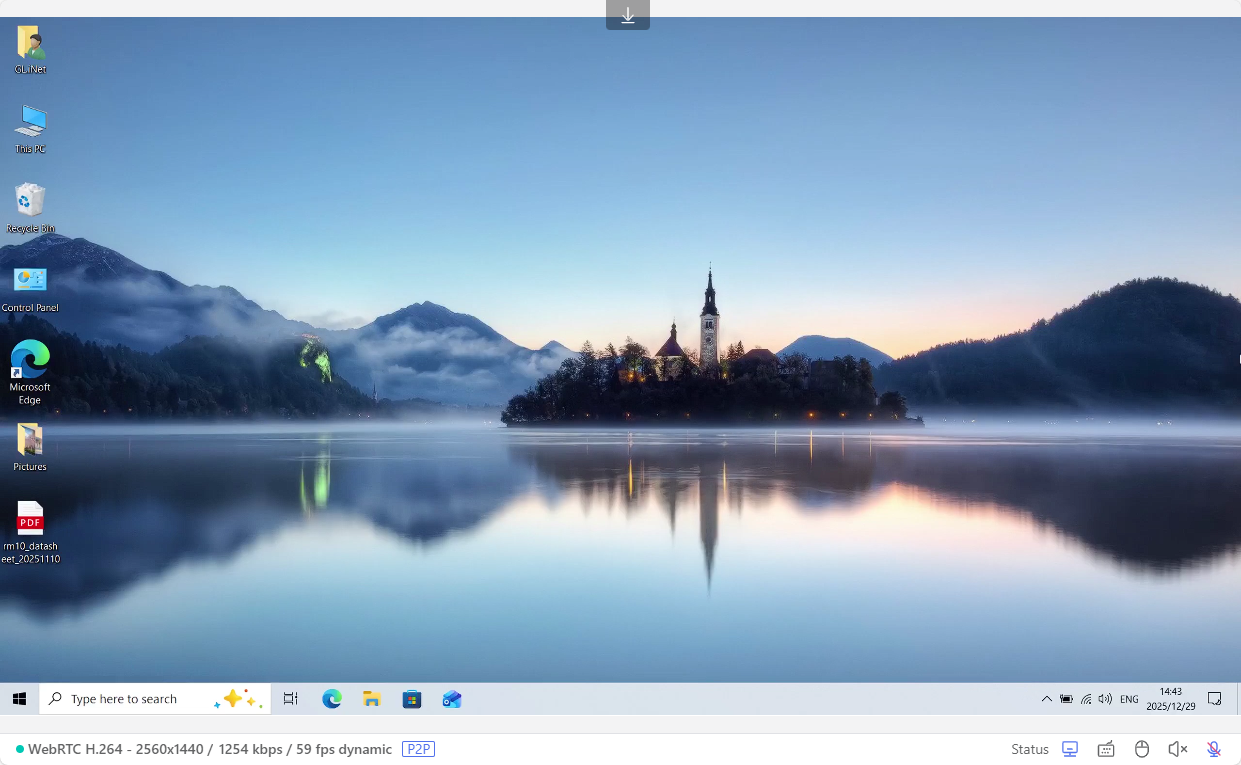Show hidden system tray icons
Screen dimensions: 1241x765
(x=1046, y=699)
